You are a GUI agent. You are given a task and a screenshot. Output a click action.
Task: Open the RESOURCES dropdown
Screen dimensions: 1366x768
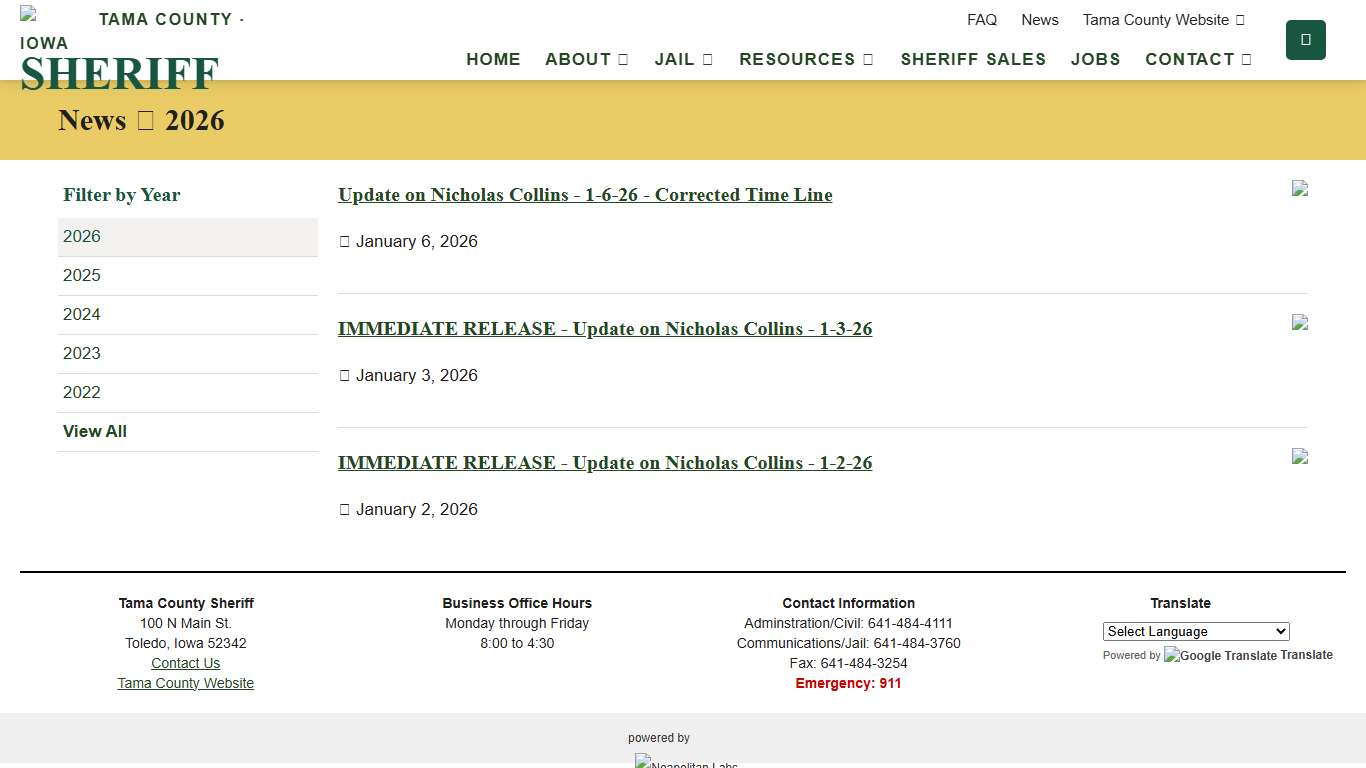(x=806, y=59)
